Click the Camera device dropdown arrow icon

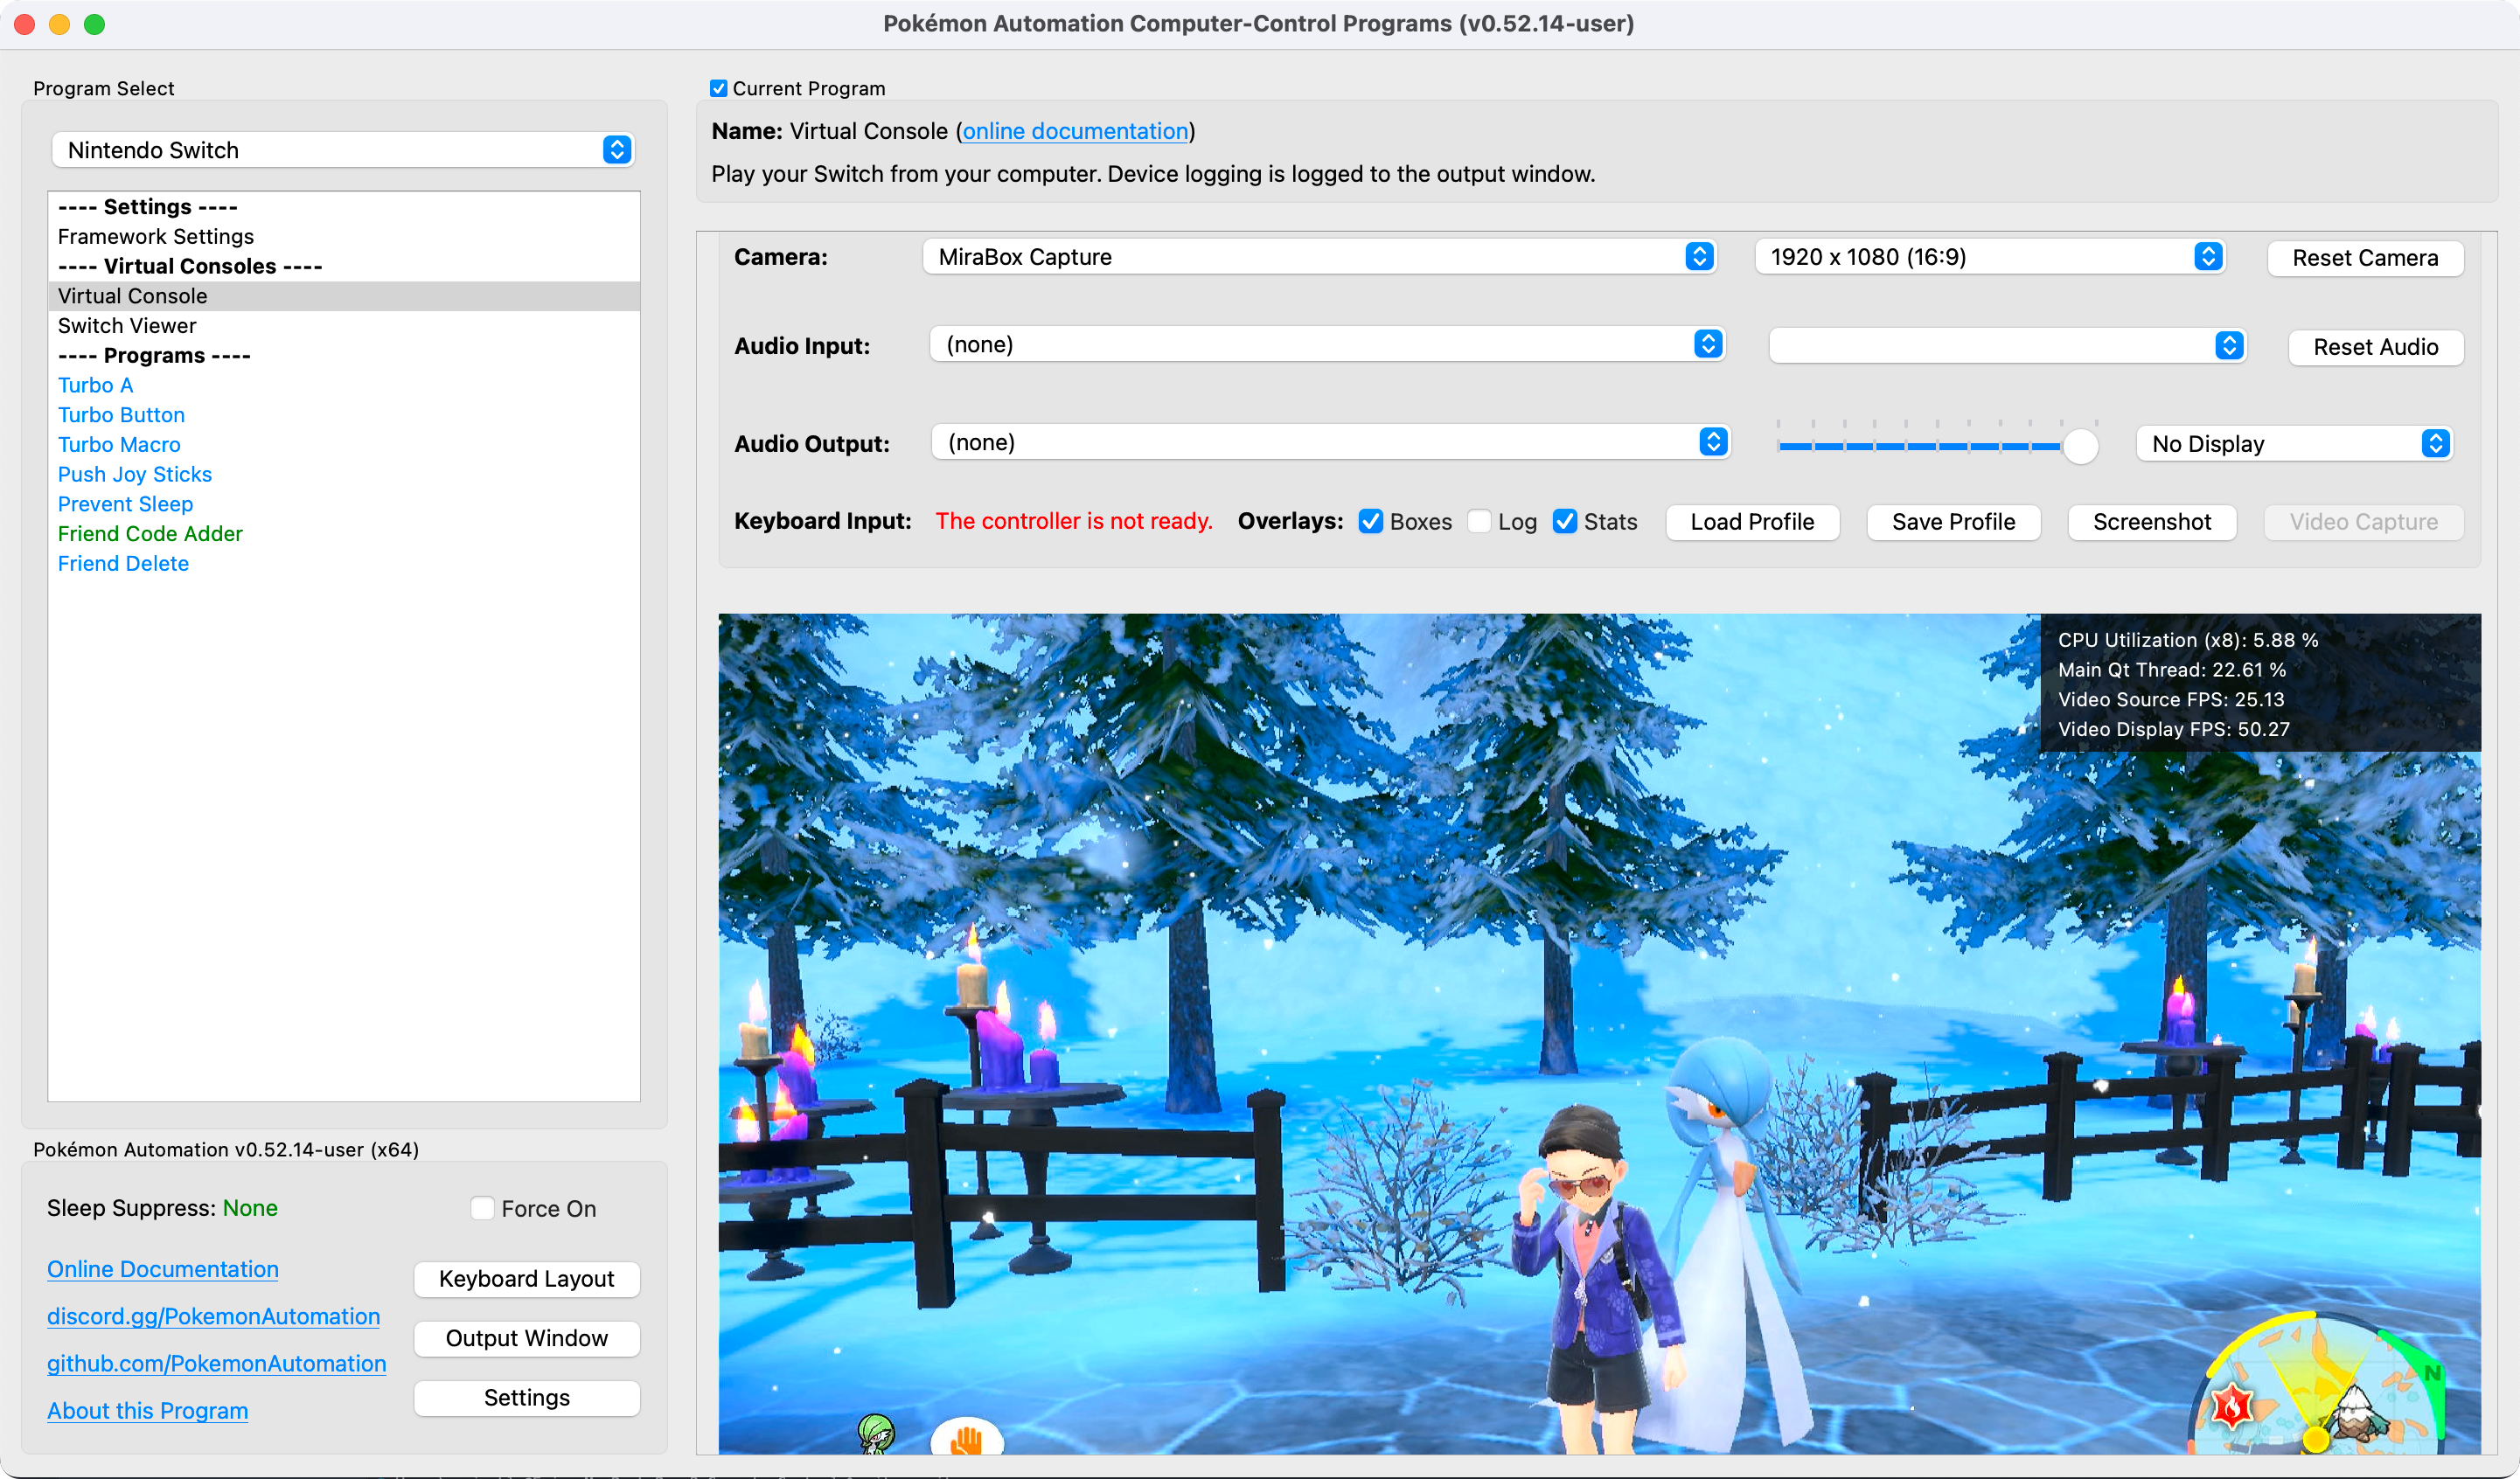coord(1698,257)
